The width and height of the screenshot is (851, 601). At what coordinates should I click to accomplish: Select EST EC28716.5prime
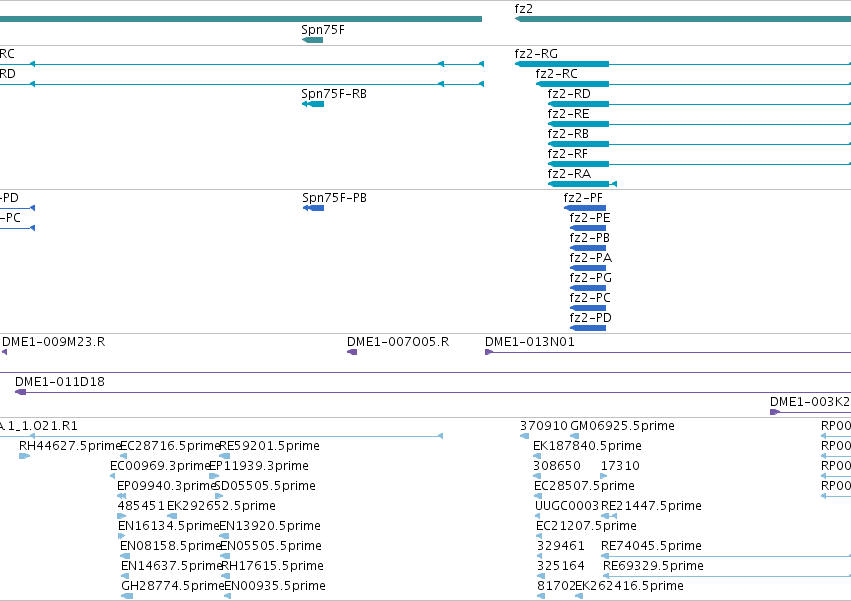[123, 456]
